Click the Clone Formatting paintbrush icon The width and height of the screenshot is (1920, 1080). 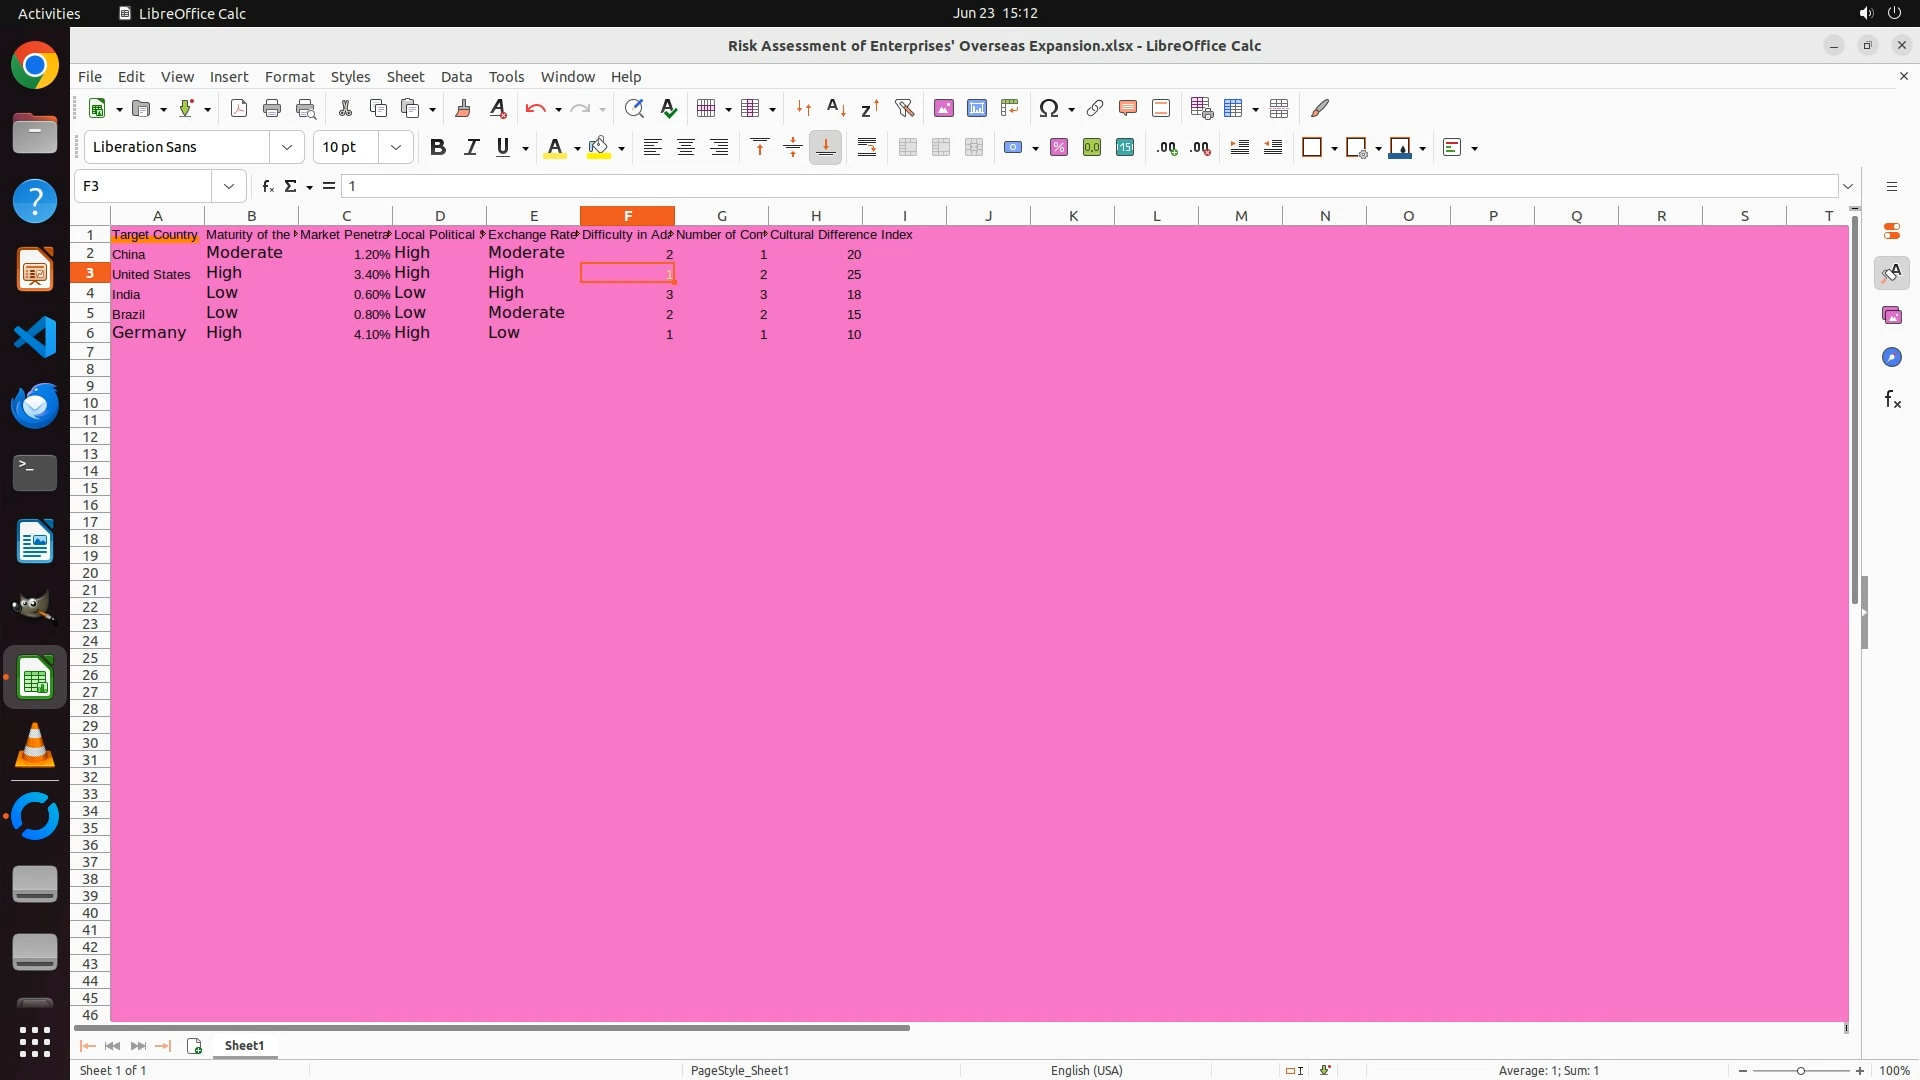[x=462, y=108]
